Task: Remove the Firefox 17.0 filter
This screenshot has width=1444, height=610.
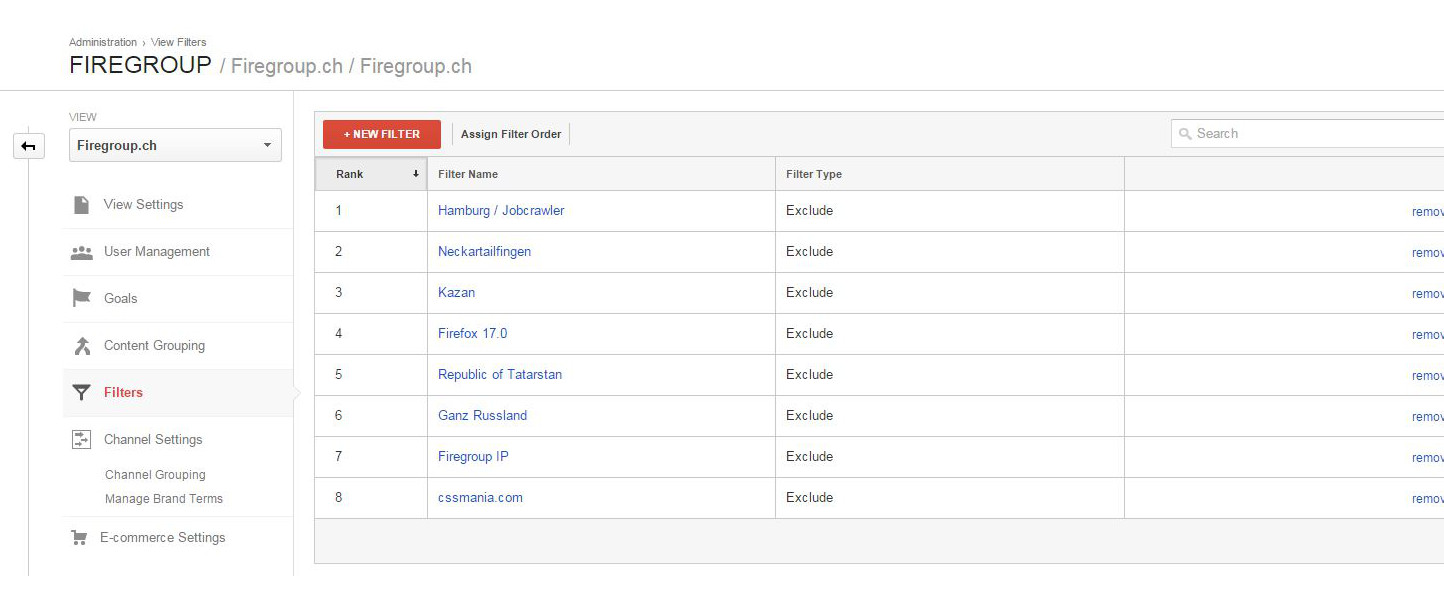Action: coord(1428,335)
